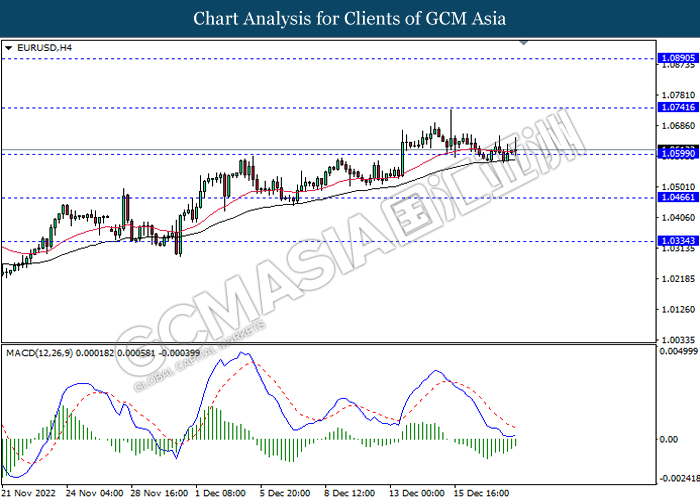Click the Chart Analysis for Clients title
700x500 pixels.
[x=350, y=18]
